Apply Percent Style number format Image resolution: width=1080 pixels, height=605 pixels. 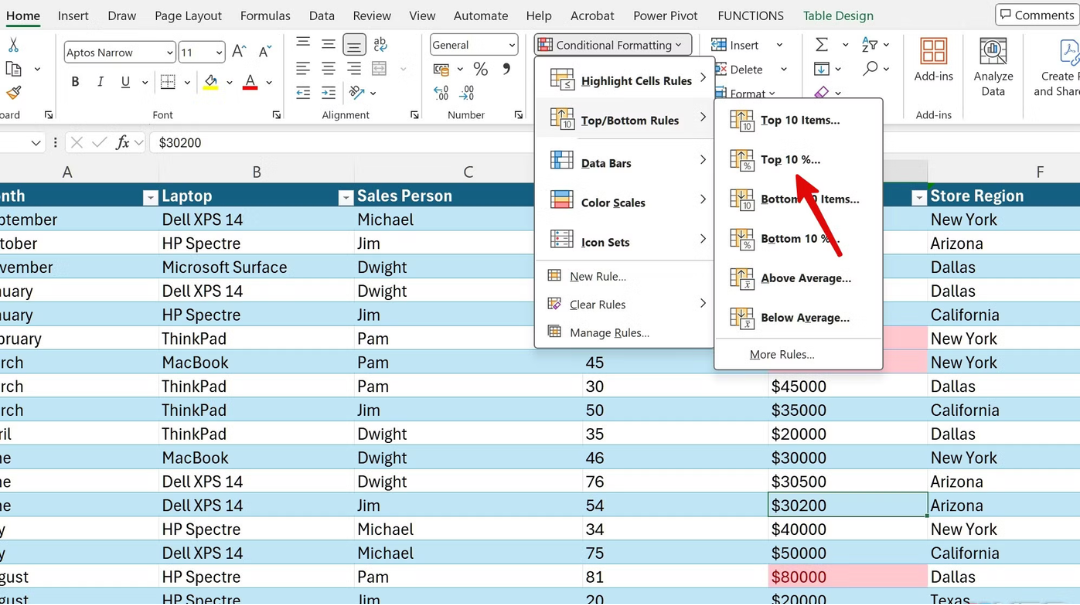click(480, 69)
